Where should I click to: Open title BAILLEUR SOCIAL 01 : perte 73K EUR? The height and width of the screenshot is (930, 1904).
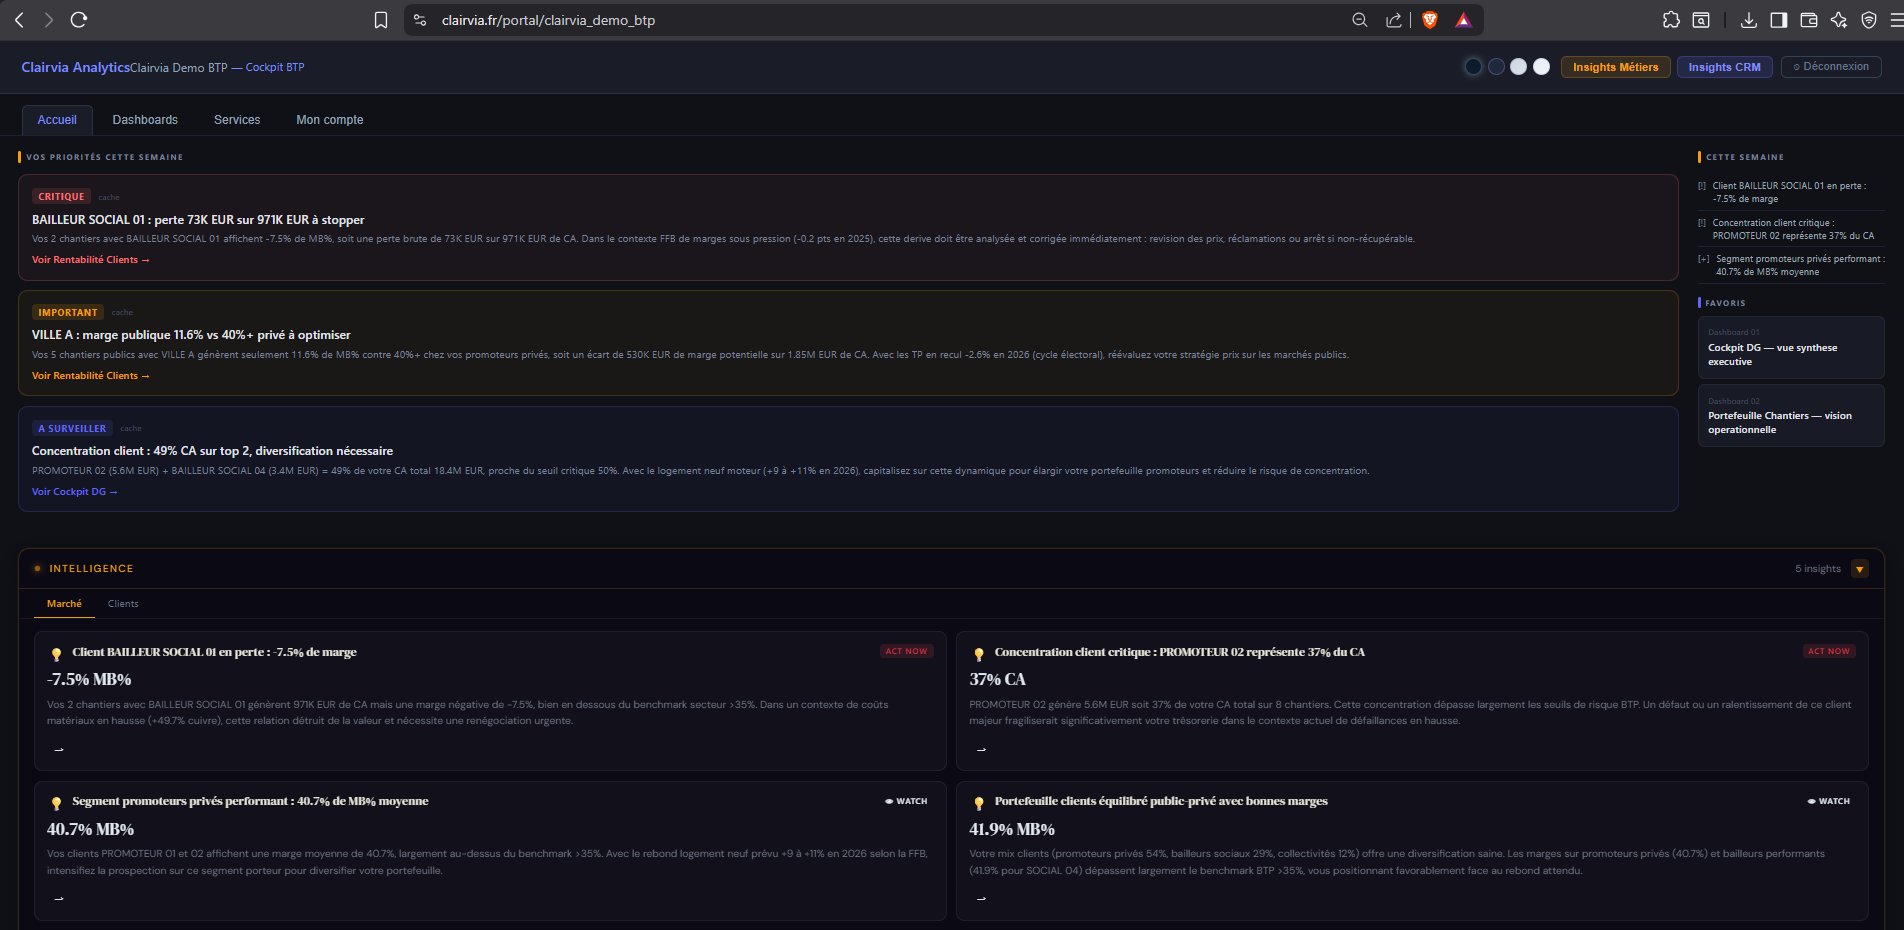pos(198,220)
